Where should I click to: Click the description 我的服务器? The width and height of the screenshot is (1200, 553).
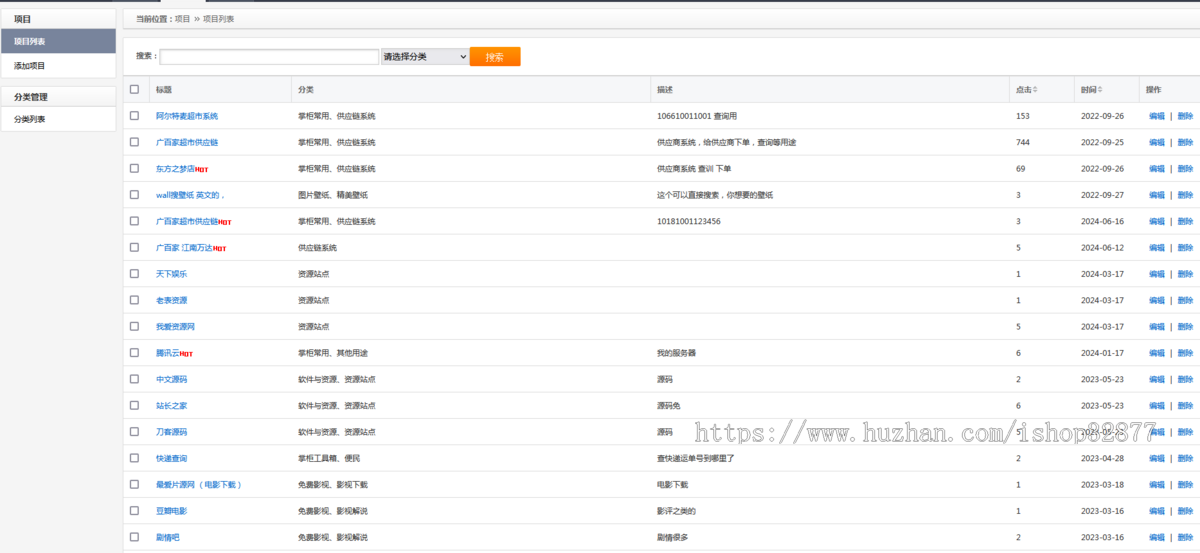[x=677, y=353]
